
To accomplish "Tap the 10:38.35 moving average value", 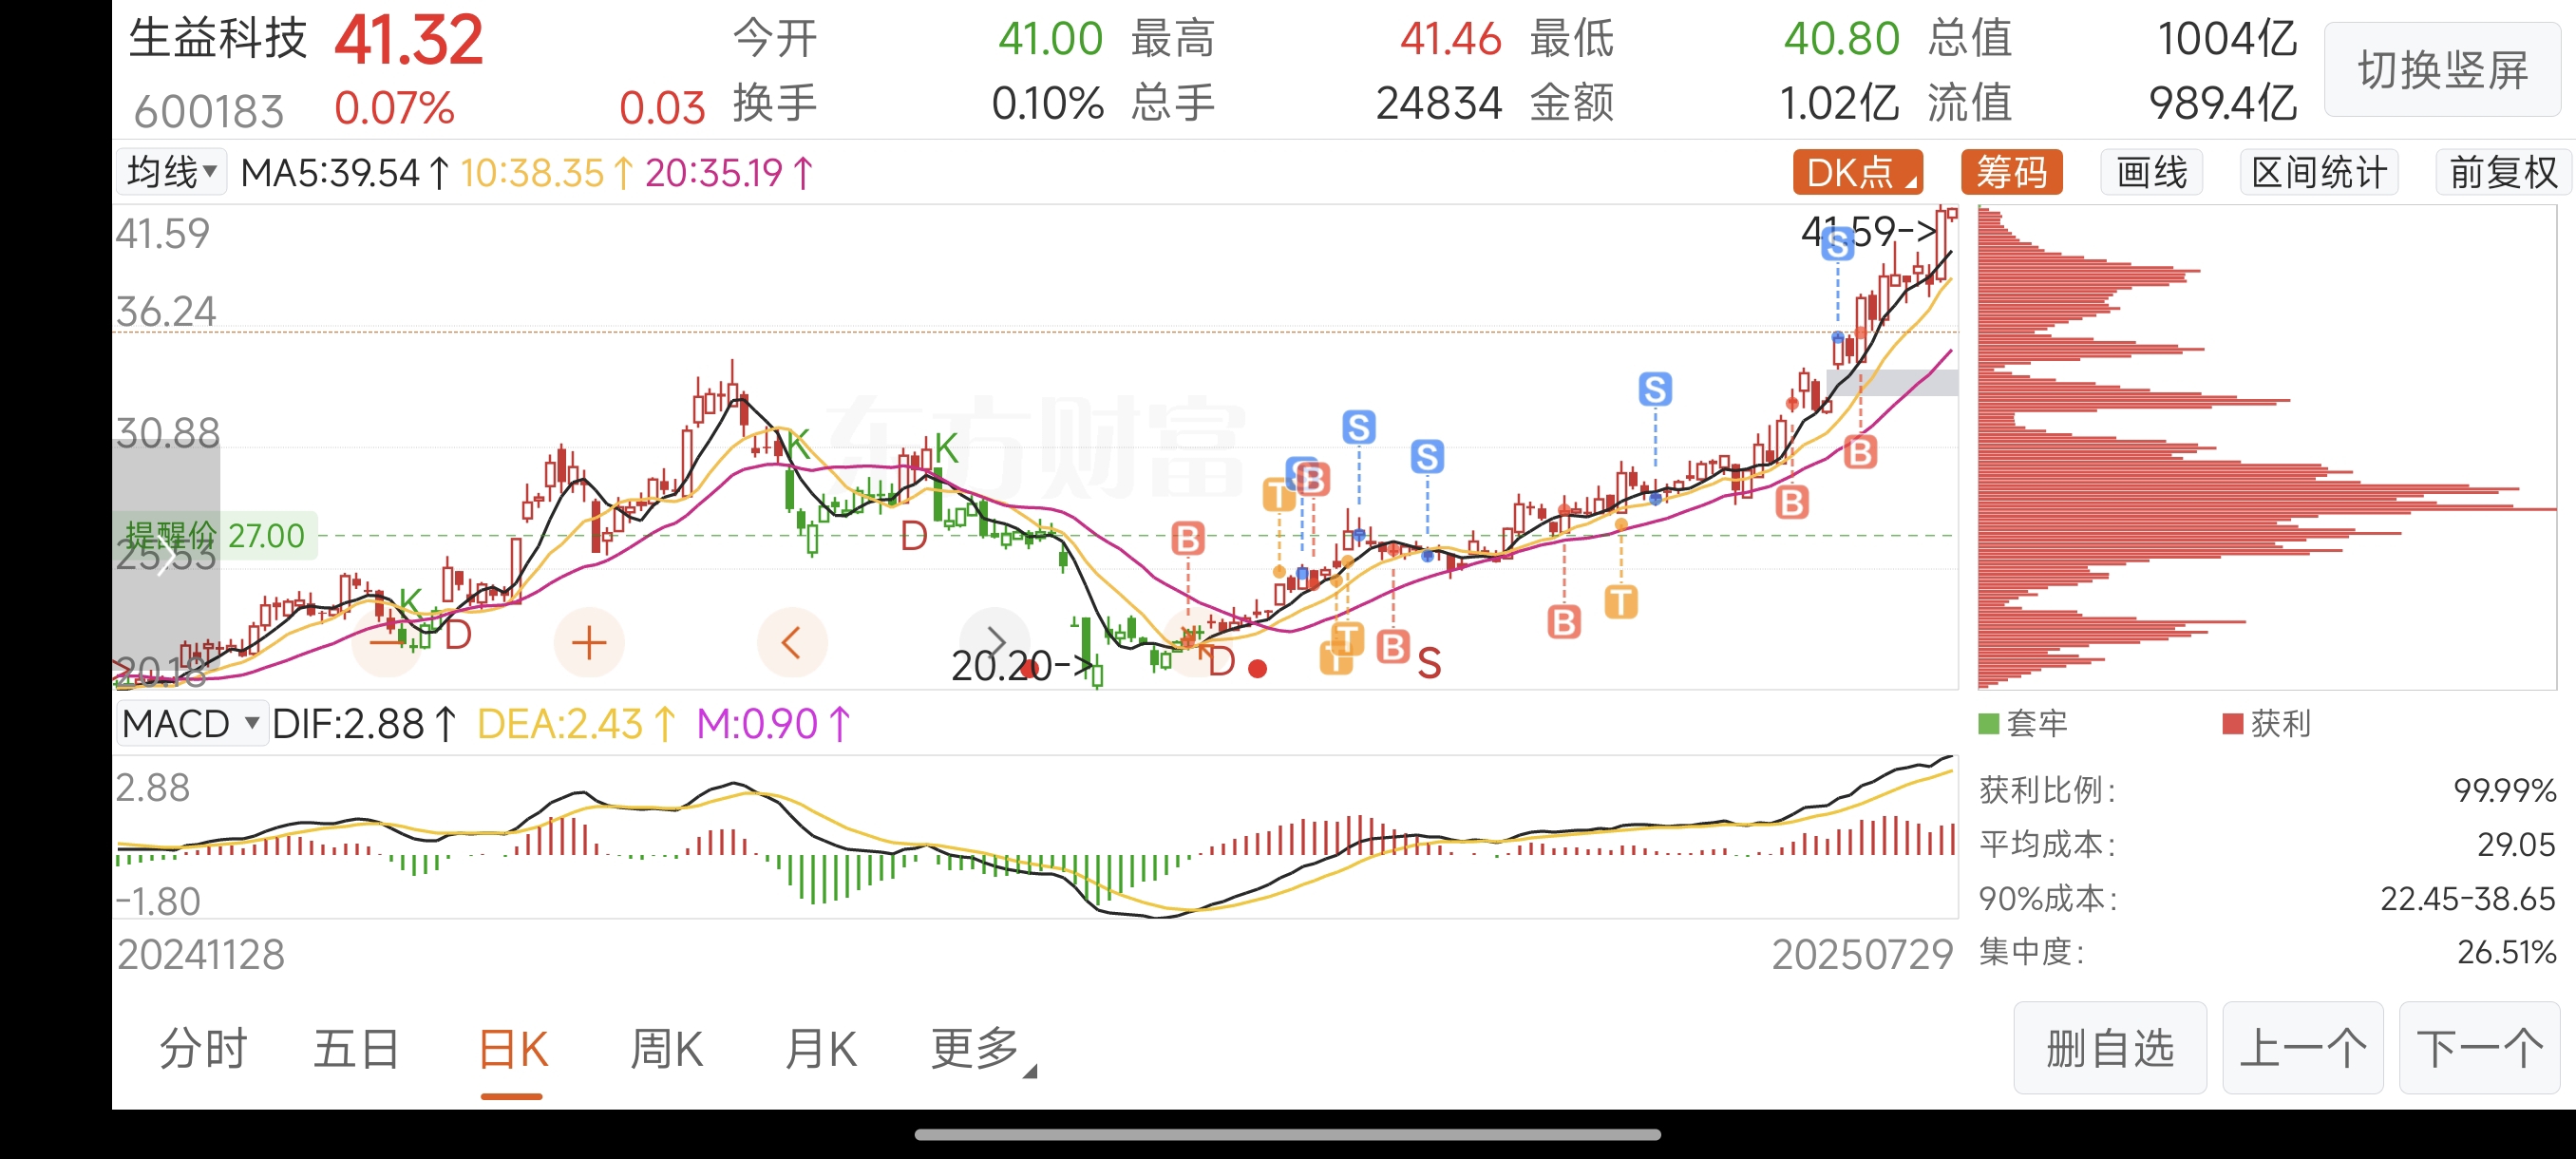I will click(546, 173).
